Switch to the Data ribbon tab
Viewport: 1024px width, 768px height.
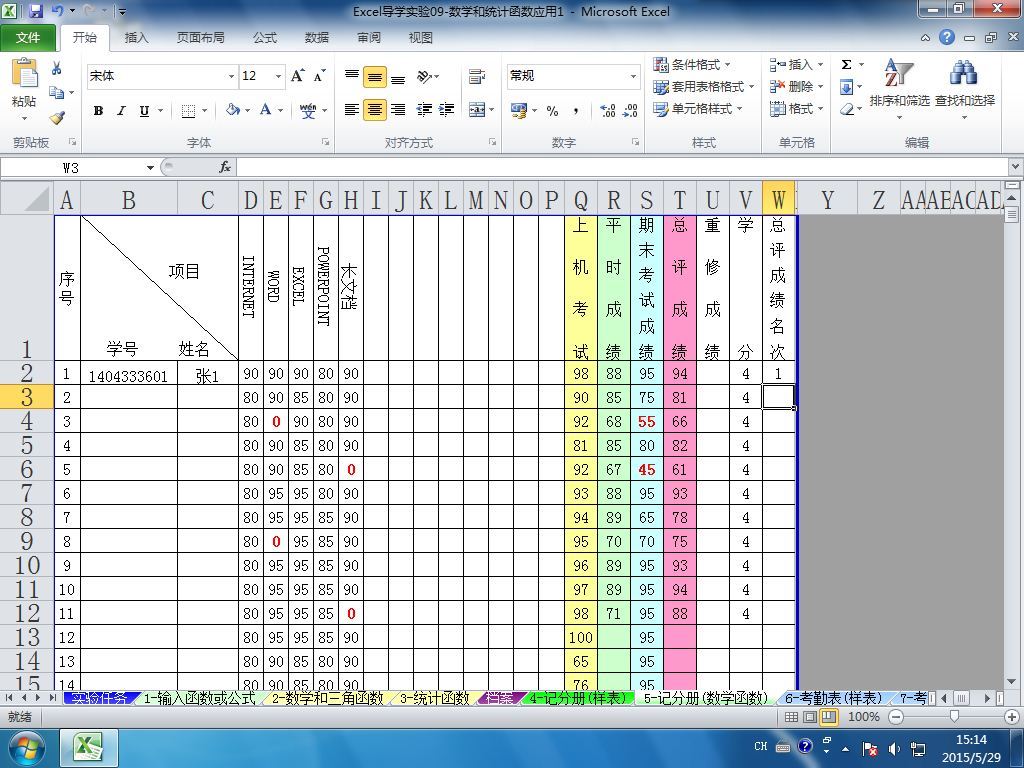317,38
